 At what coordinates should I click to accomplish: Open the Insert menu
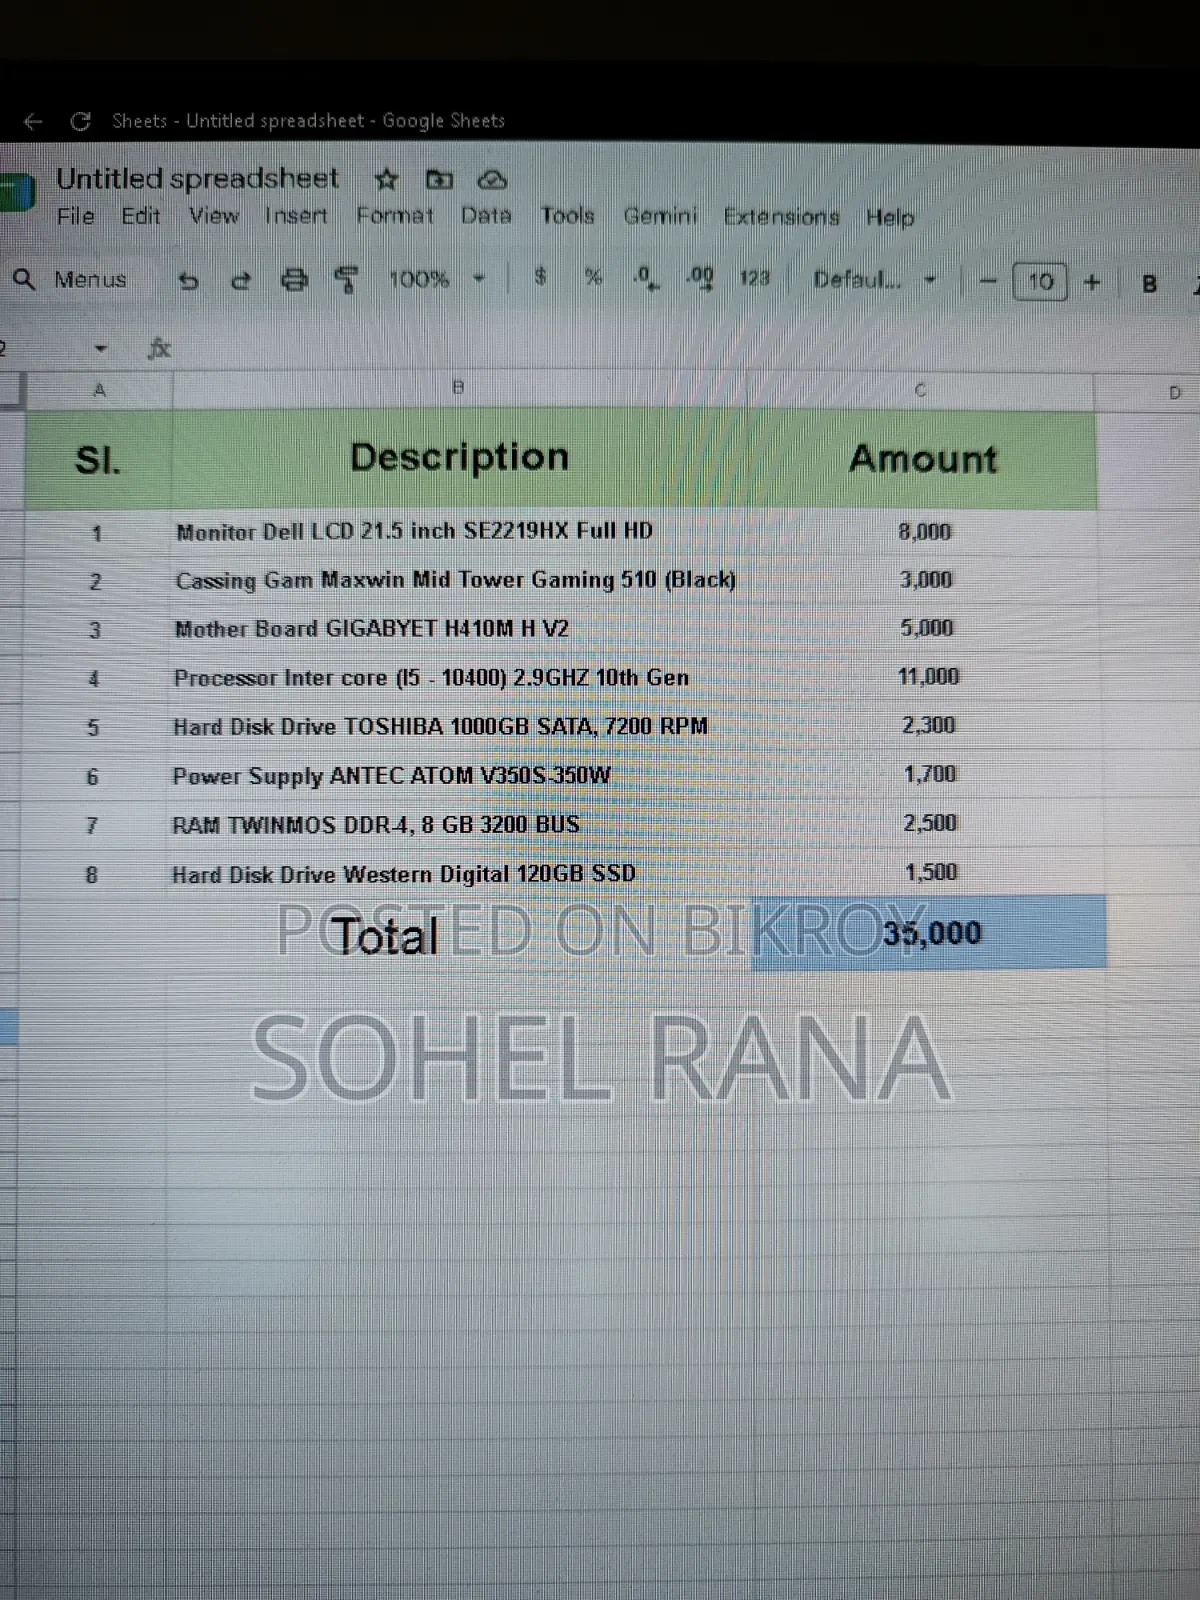click(x=296, y=216)
